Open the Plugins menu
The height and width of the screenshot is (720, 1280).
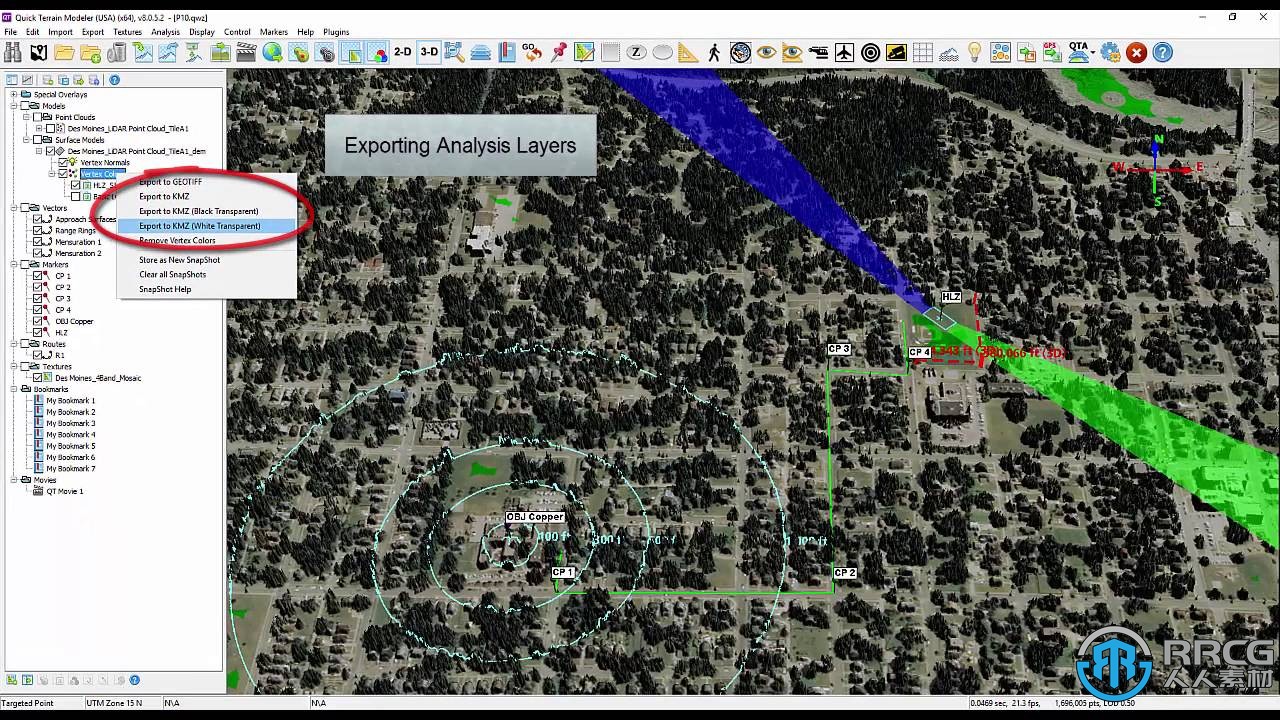pyautogui.click(x=336, y=32)
